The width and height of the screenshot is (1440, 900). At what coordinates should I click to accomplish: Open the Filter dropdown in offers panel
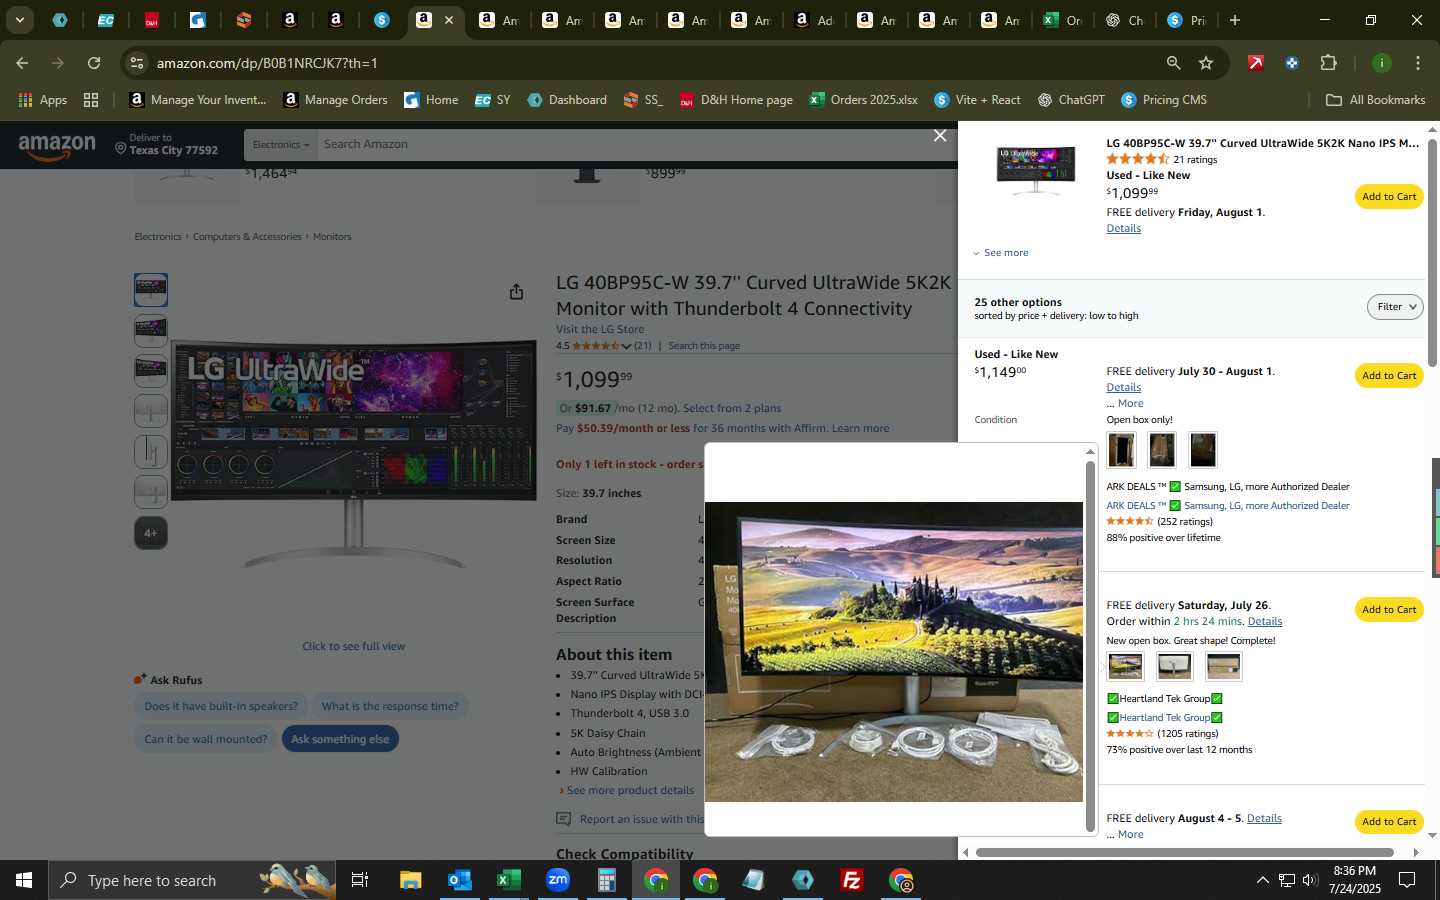1395,307
